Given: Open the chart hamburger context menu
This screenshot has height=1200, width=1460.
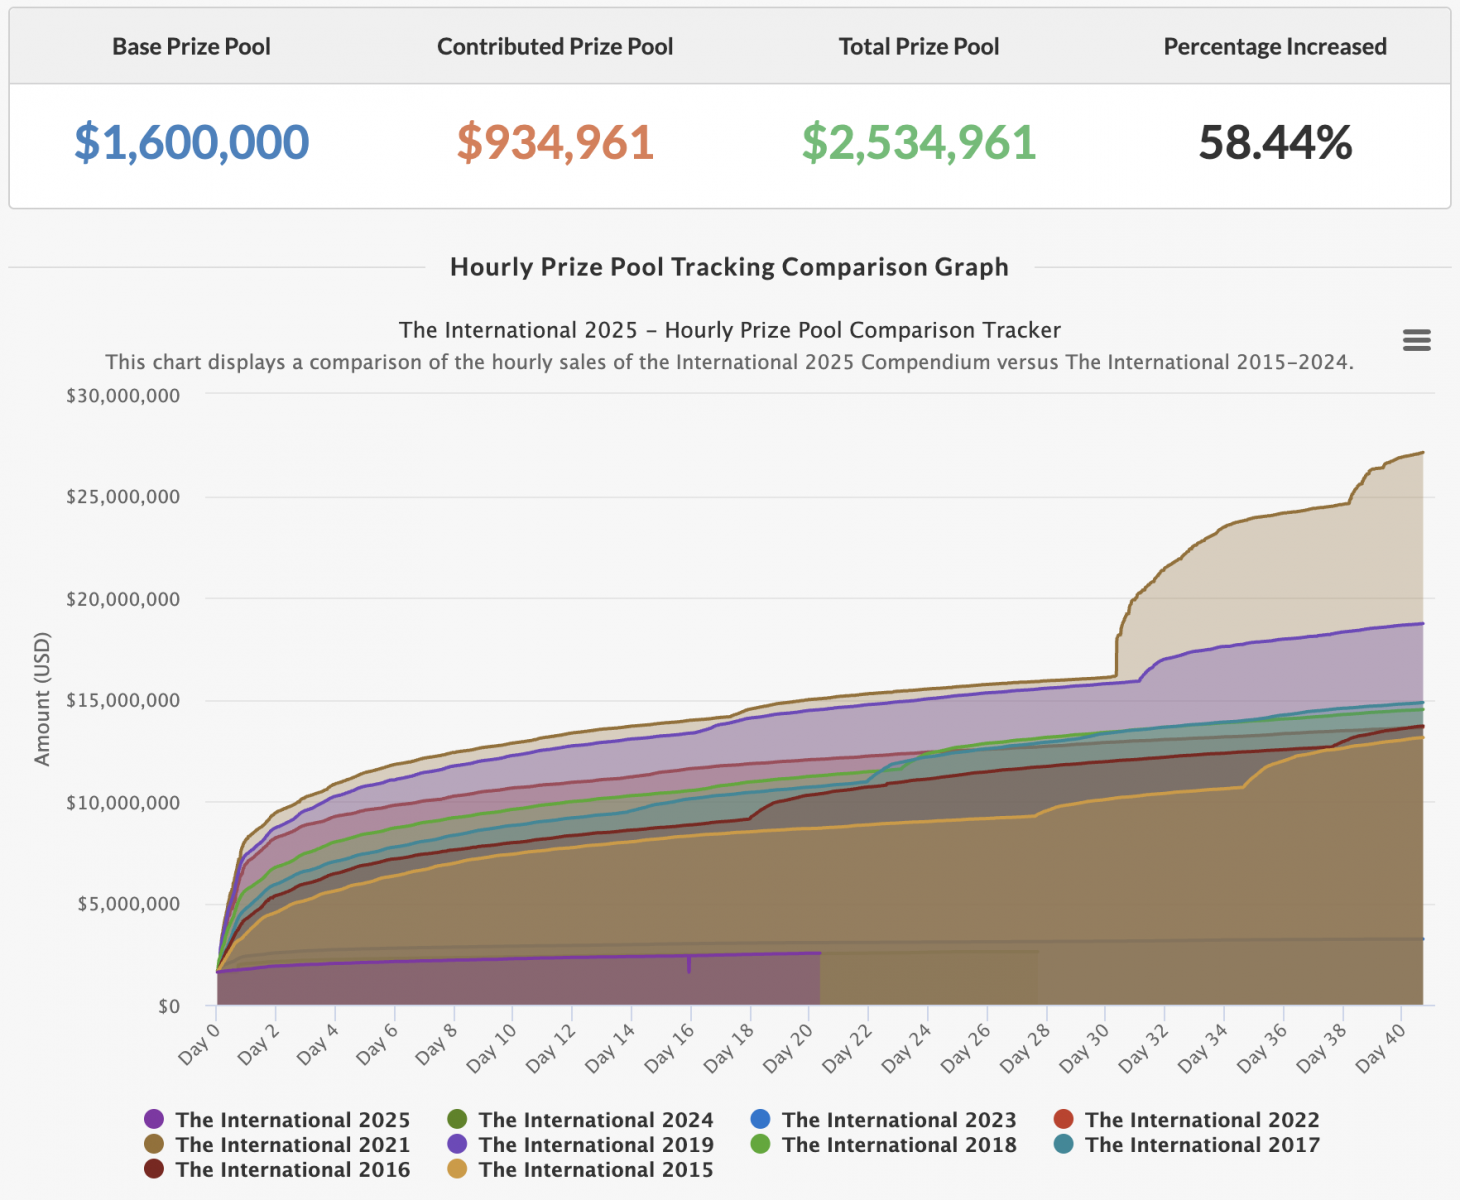Looking at the screenshot, I should pos(1416,340).
